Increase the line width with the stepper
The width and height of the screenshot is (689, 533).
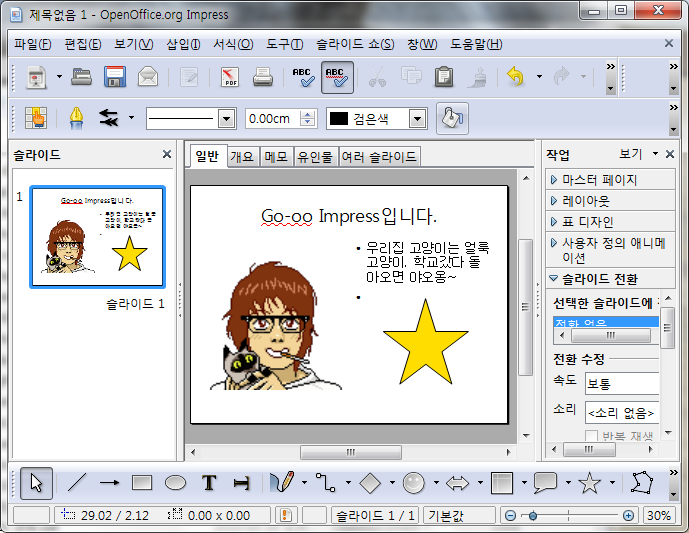pyautogui.click(x=308, y=114)
